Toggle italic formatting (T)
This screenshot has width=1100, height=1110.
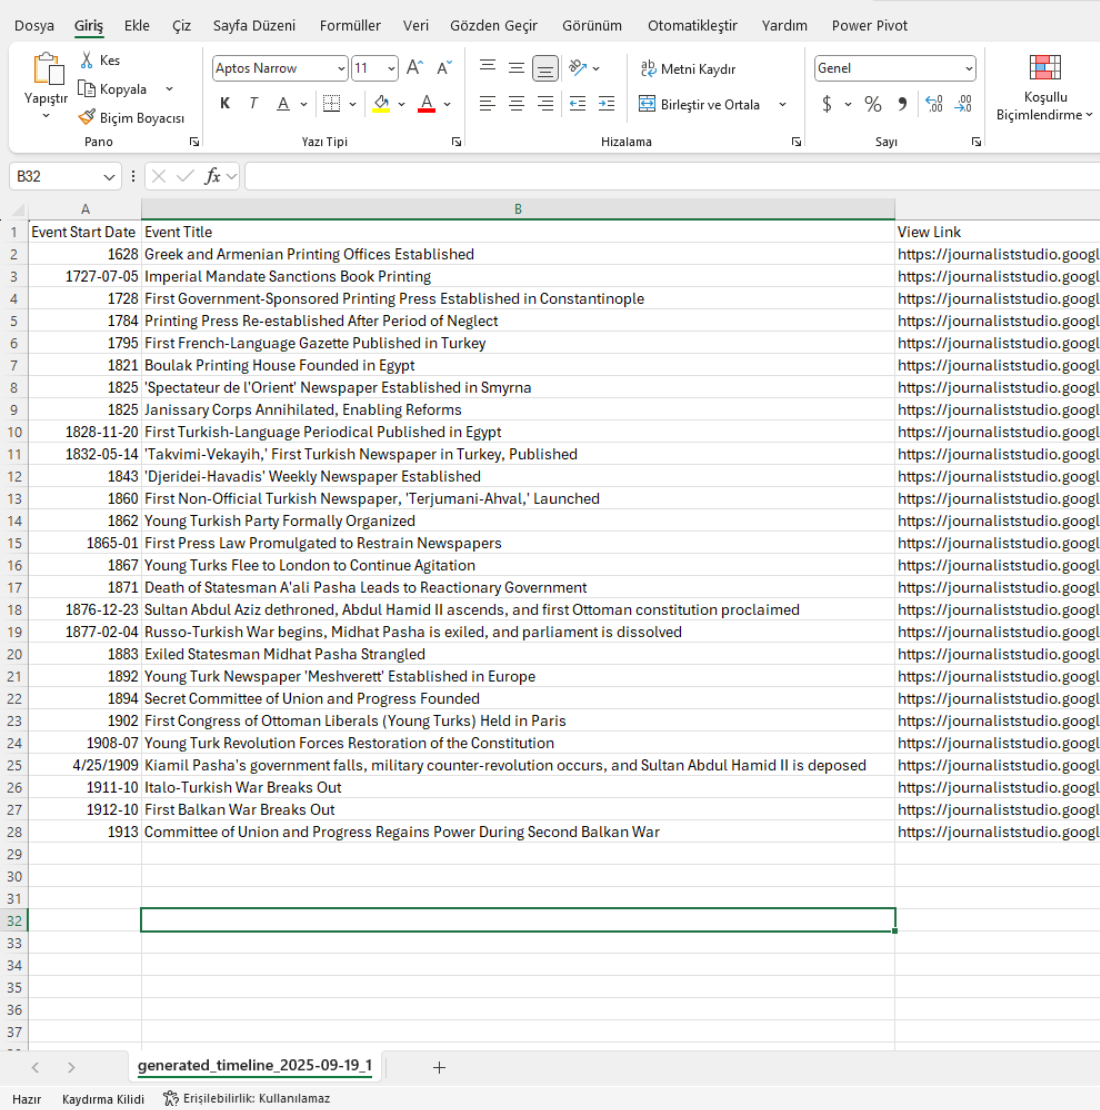254,104
